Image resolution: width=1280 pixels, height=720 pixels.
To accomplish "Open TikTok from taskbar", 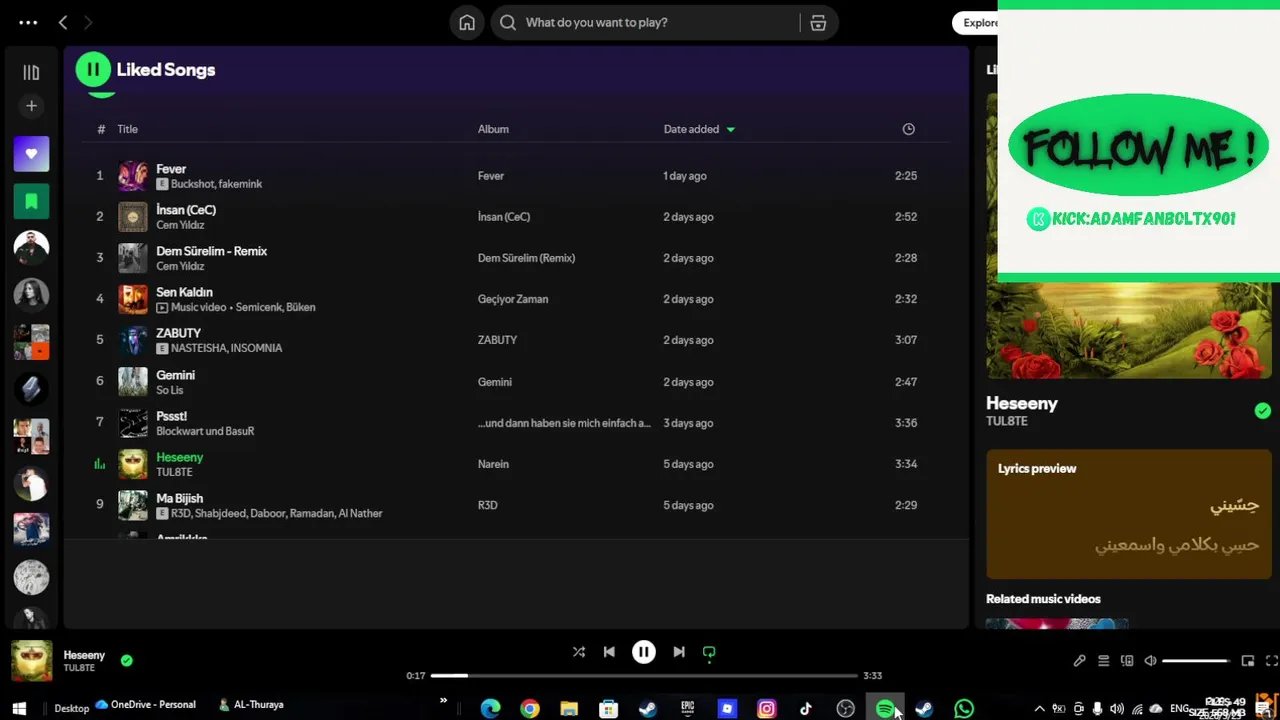I will click(806, 709).
